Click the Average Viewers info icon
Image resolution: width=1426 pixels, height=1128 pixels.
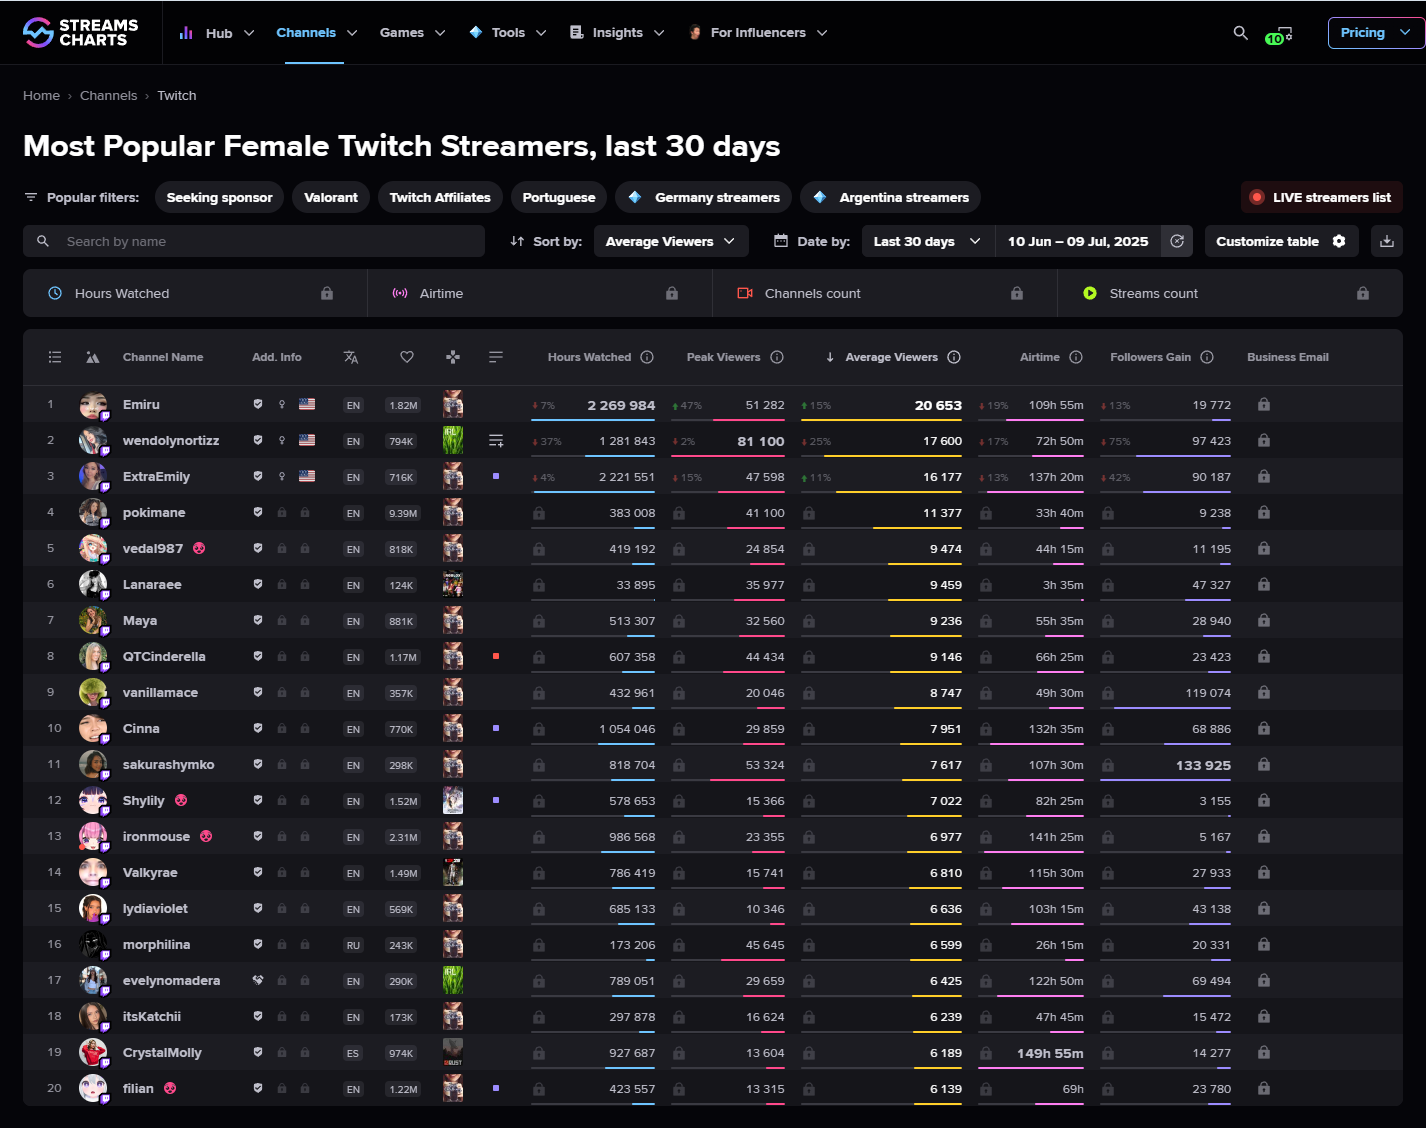(954, 357)
